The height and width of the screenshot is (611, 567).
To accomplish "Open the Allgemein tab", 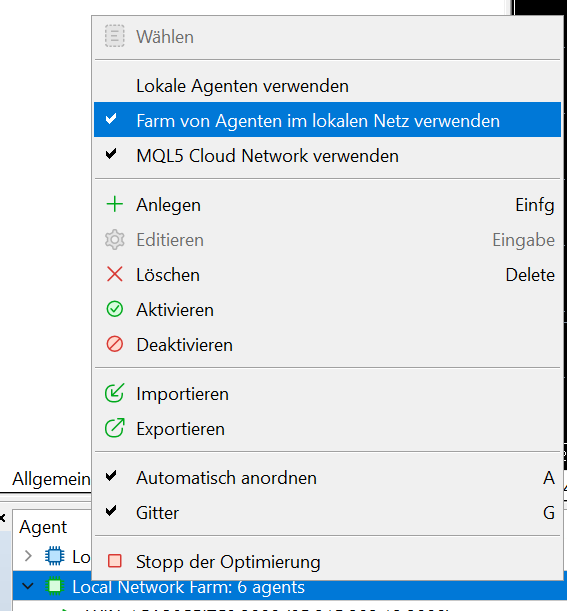I will tap(51, 479).
